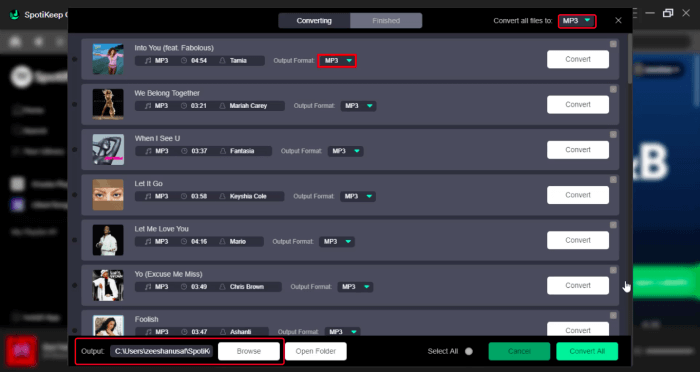
Task: Select the Let Me Love You row checkbox
Action: 75,240
